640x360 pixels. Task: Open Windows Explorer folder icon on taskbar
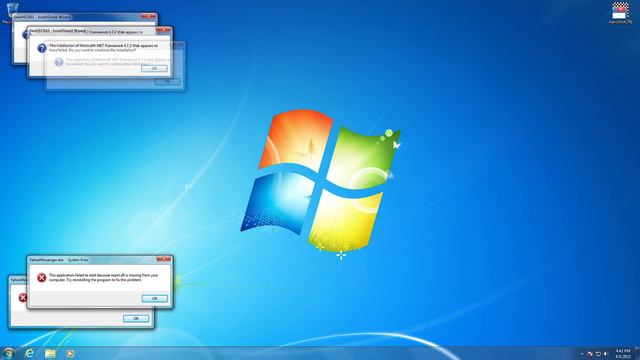[x=50, y=353]
